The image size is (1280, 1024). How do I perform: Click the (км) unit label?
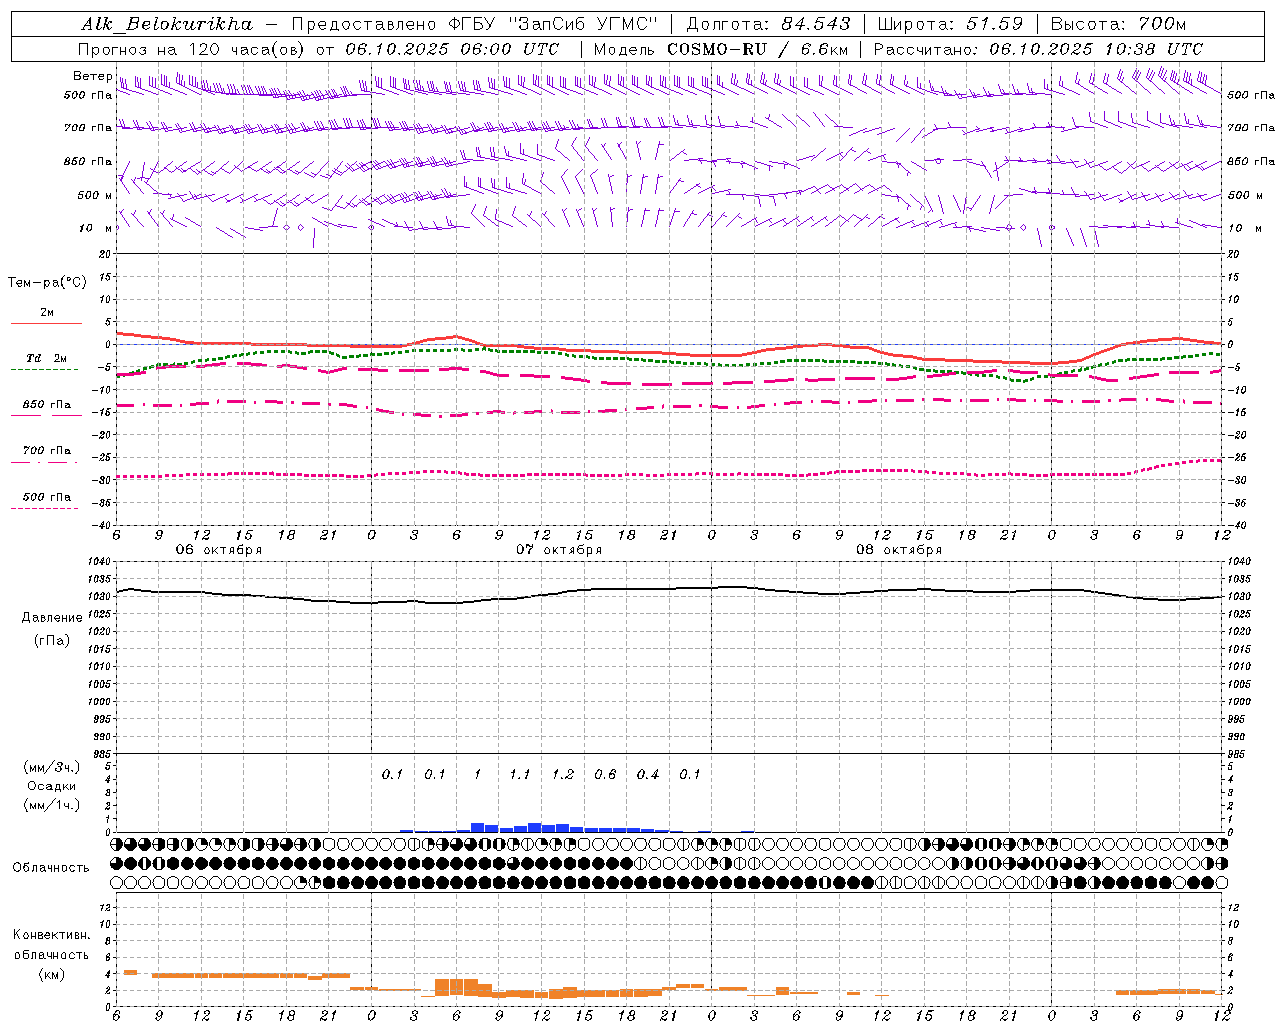click(52, 974)
